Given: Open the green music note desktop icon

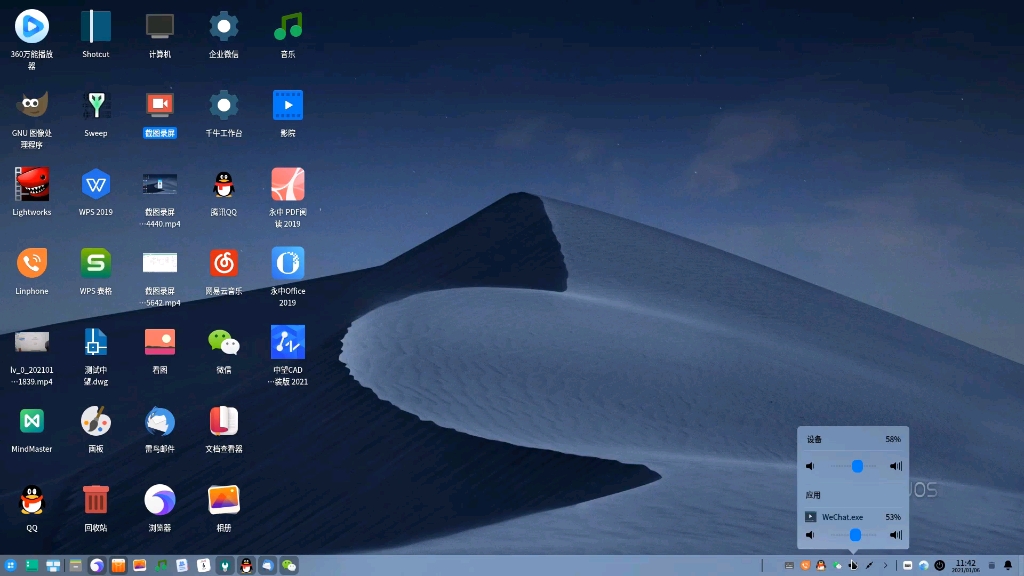Looking at the screenshot, I should coord(288,27).
